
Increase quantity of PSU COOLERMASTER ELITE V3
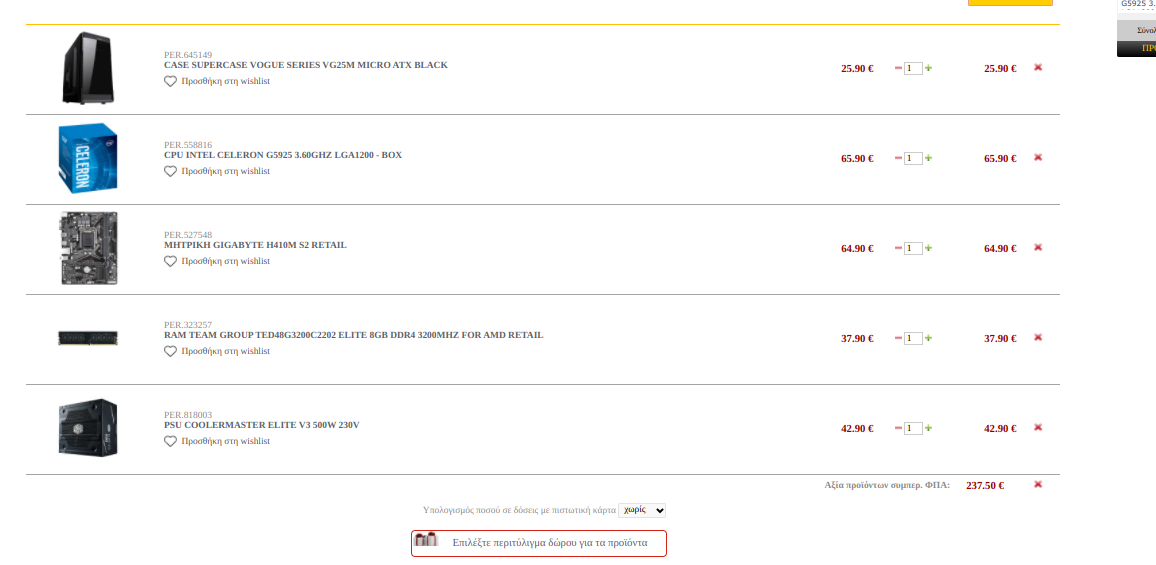tap(928, 428)
